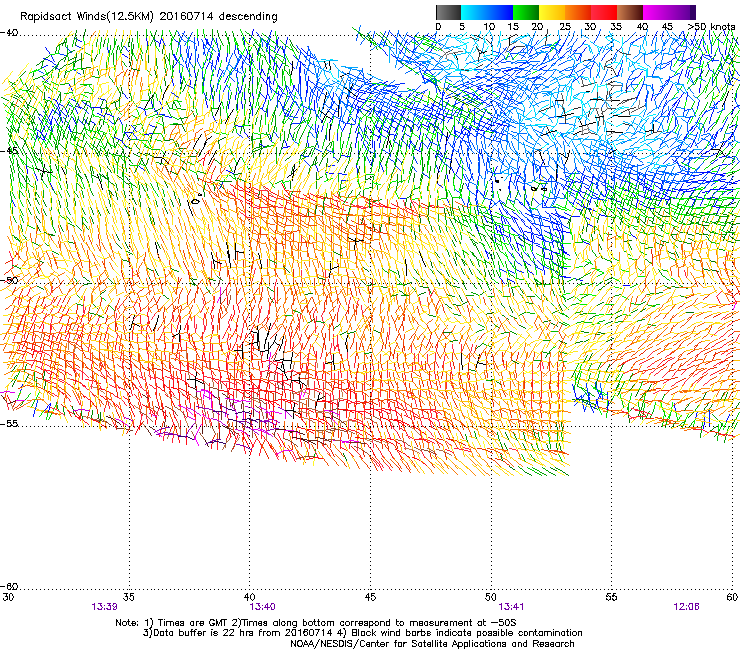Screen dimensions: 740x650
Task: Click the '10' label under the color bar
Action: (x=489, y=27)
